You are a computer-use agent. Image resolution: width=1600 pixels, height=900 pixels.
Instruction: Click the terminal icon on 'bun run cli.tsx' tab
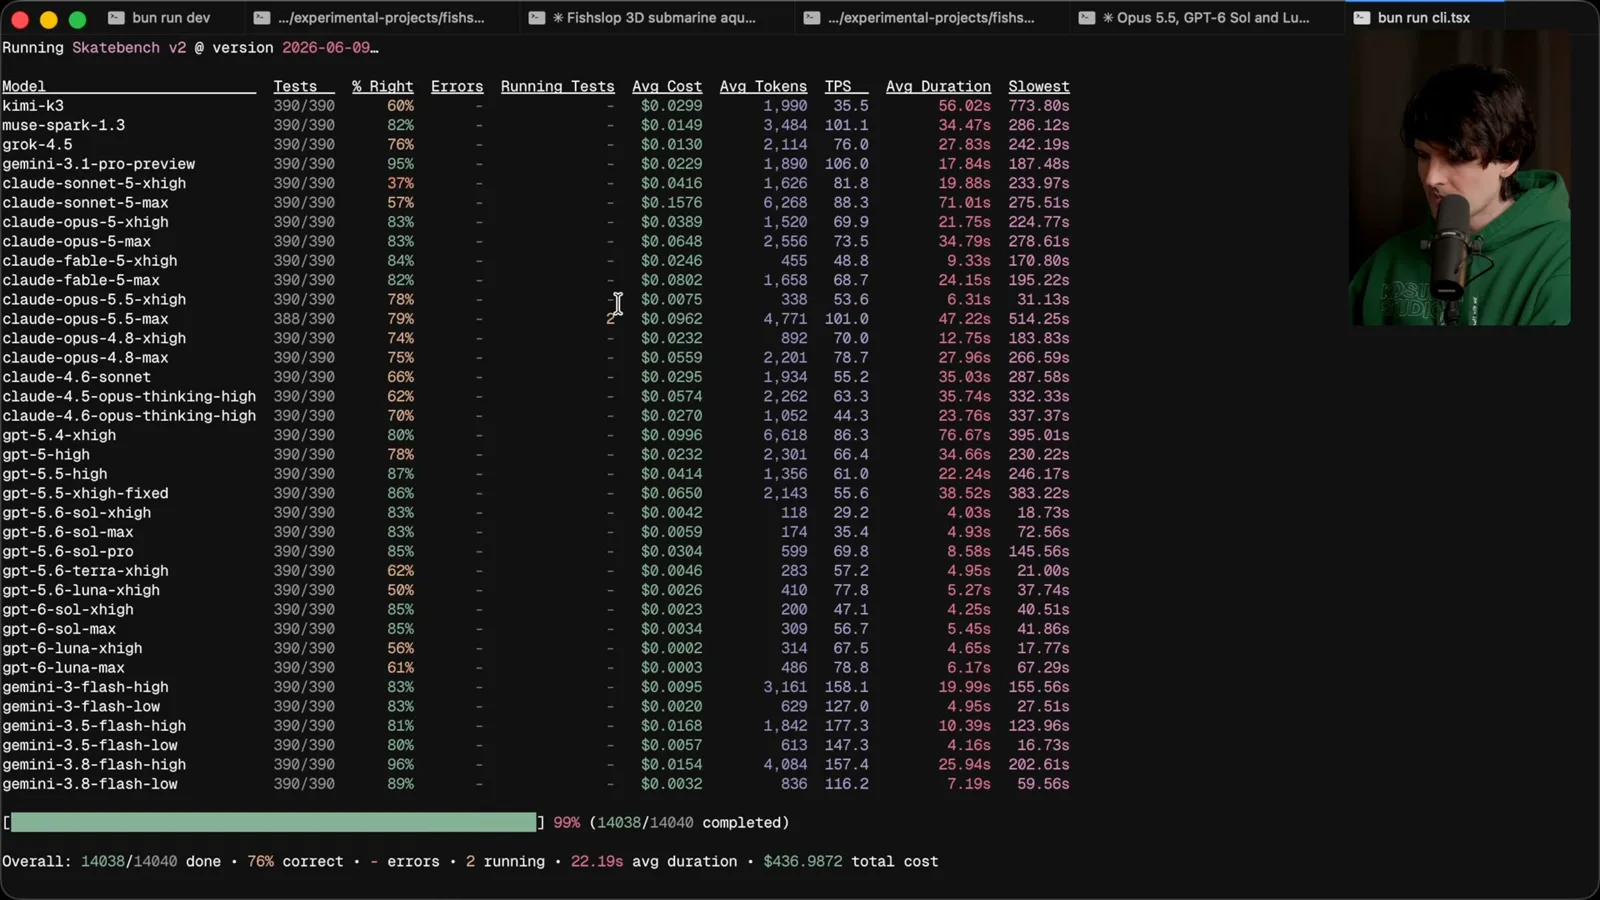click(x=1361, y=18)
